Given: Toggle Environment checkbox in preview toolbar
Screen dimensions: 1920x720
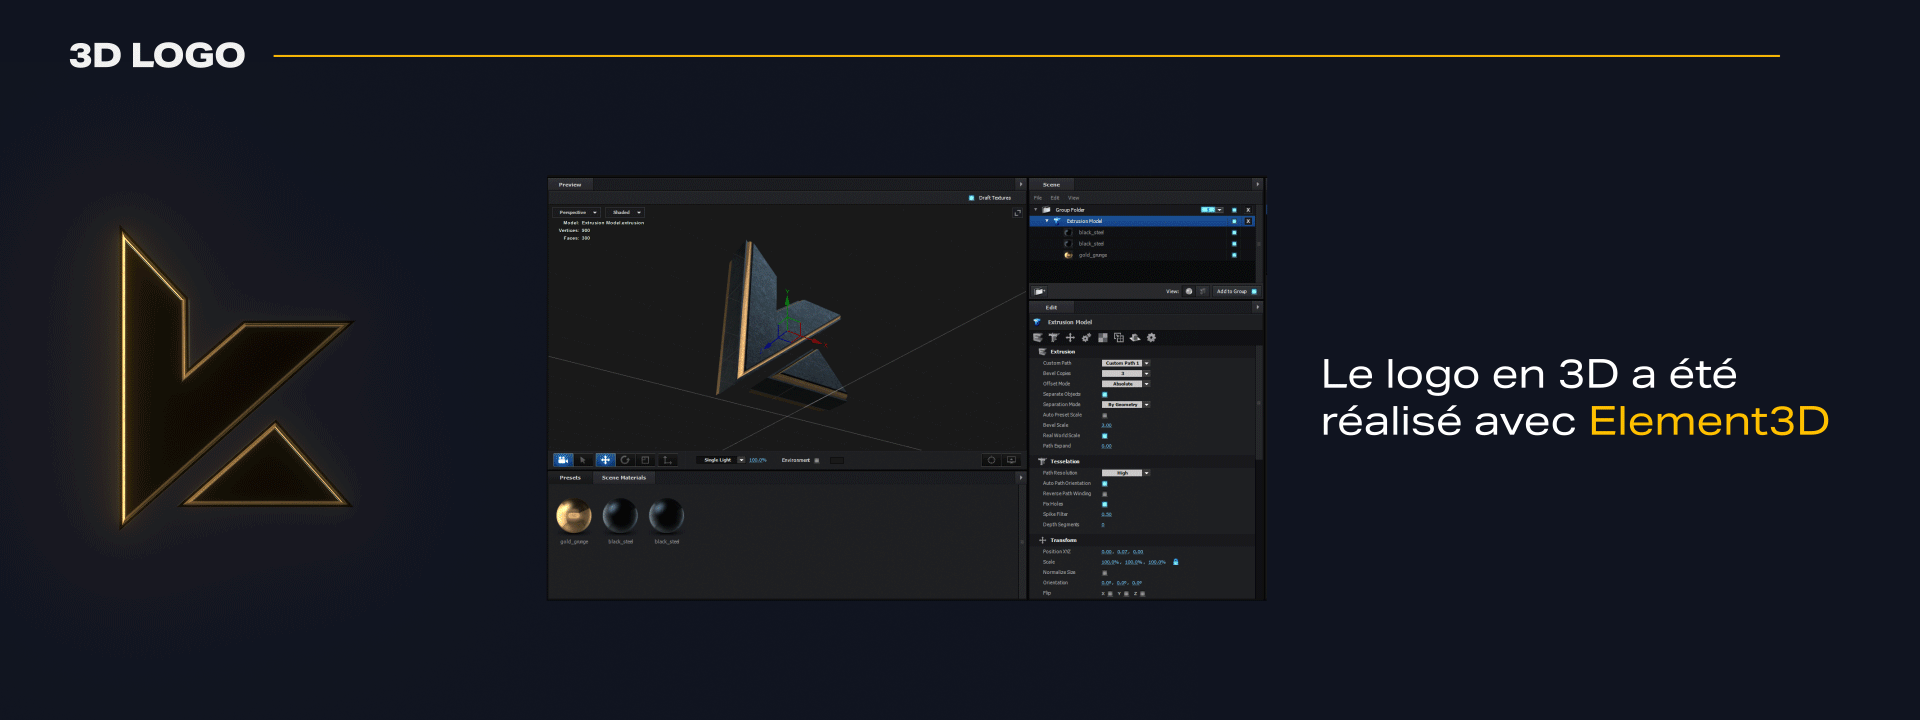Looking at the screenshot, I should click(x=817, y=460).
